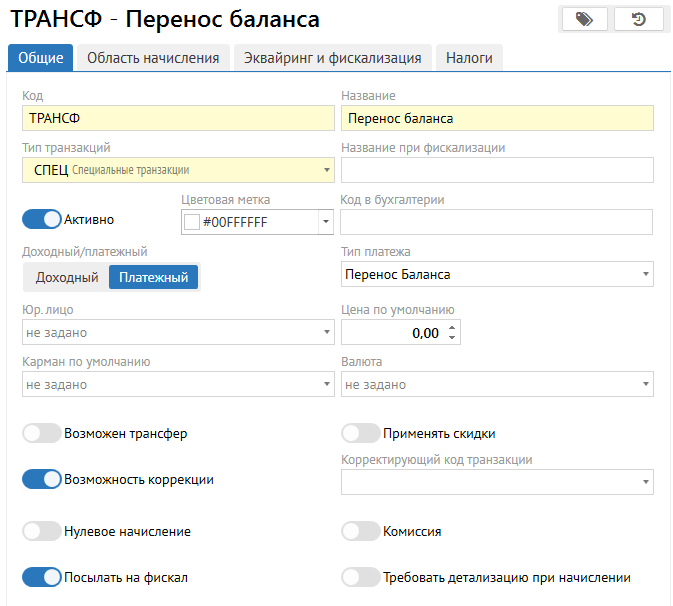
Task: Select the Платежный option button
Action: pos(154,277)
